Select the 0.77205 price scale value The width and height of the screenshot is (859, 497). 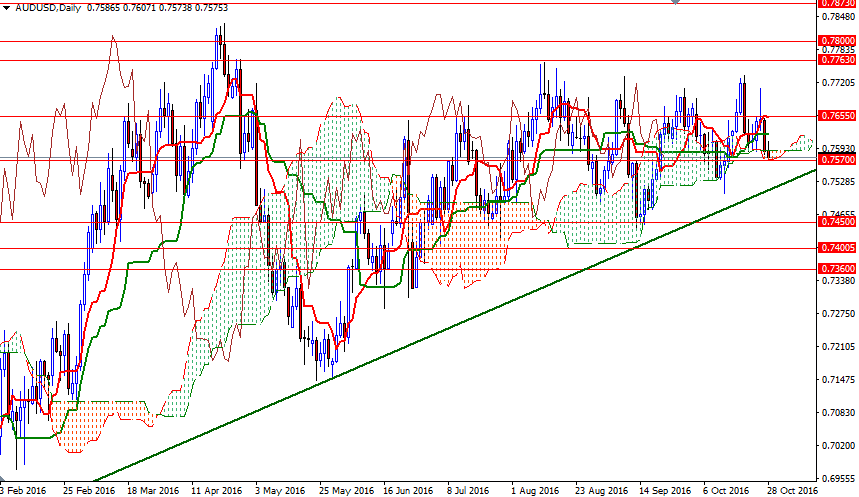[838, 83]
